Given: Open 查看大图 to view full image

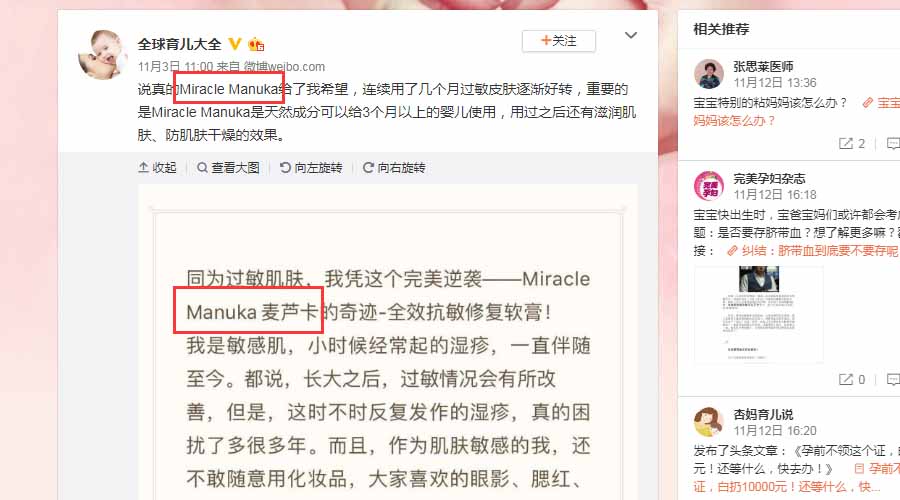Looking at the screenshot, I should [228, 168].
